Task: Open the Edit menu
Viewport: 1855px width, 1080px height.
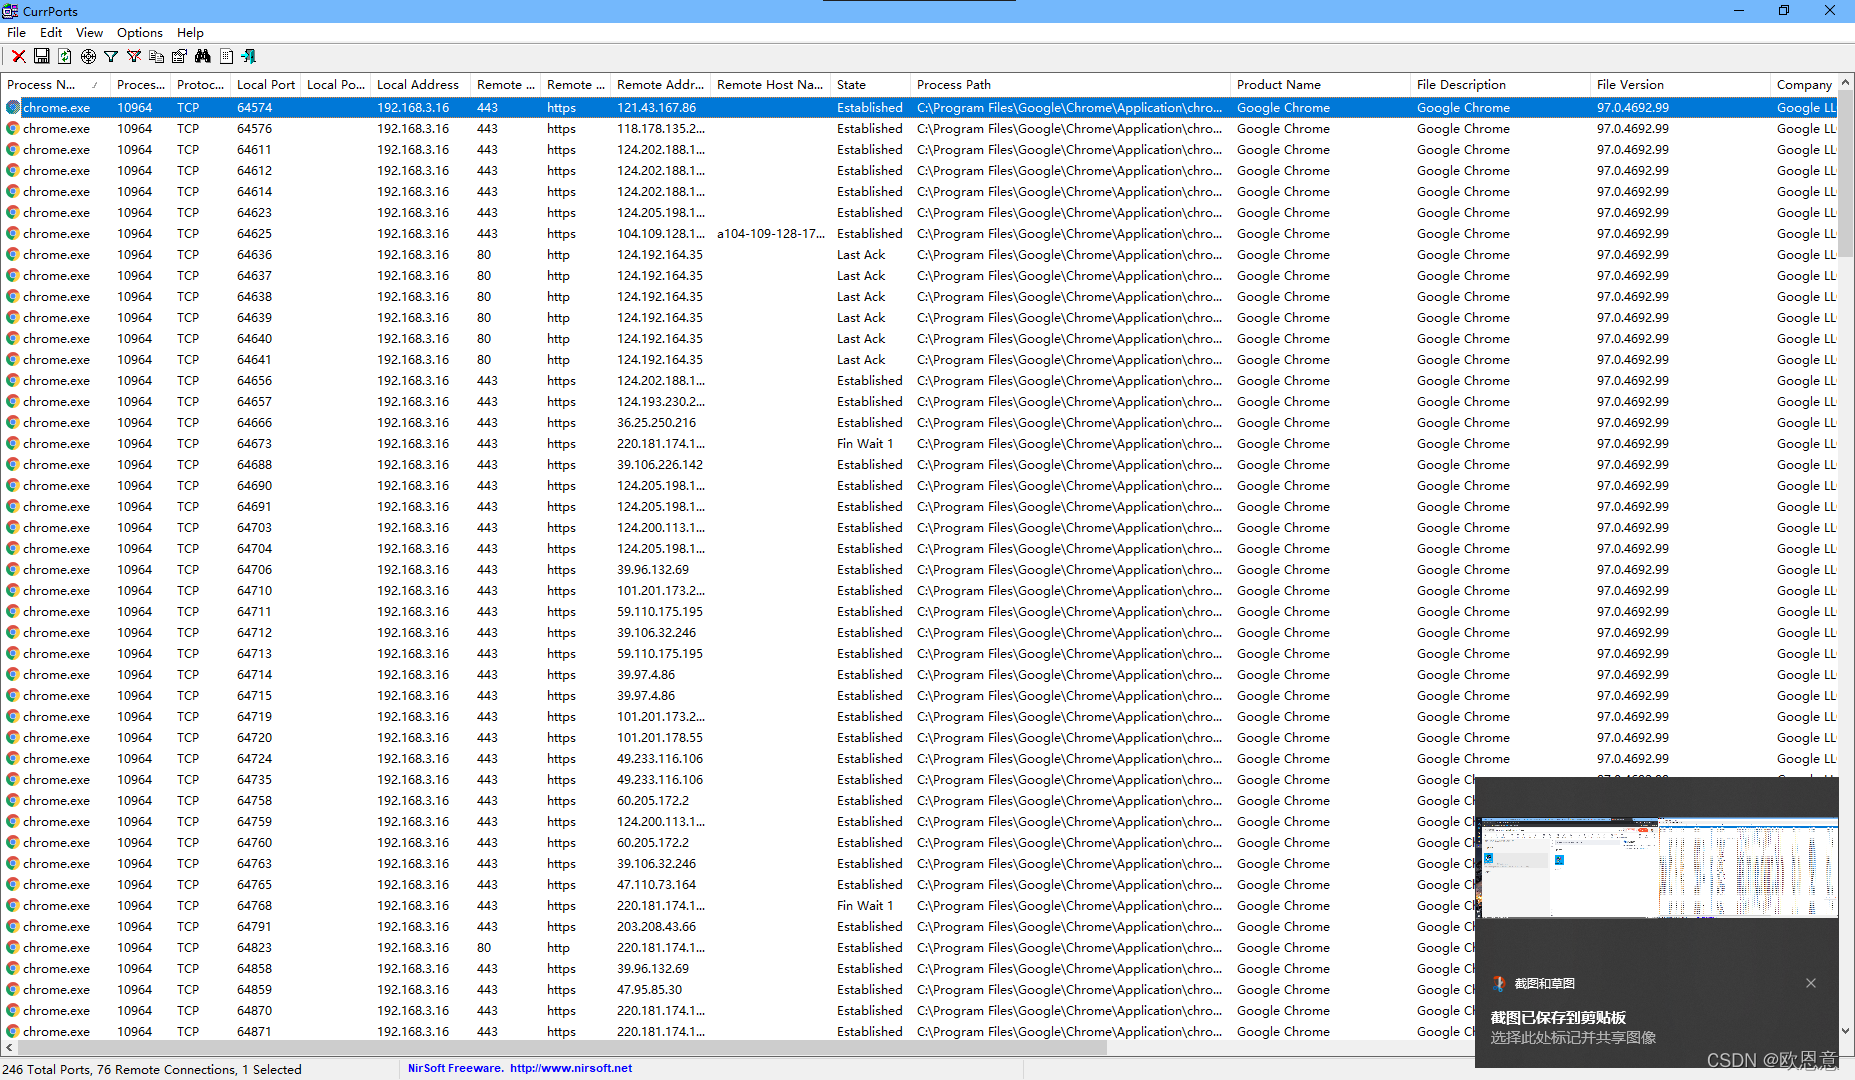Action: 51,33
